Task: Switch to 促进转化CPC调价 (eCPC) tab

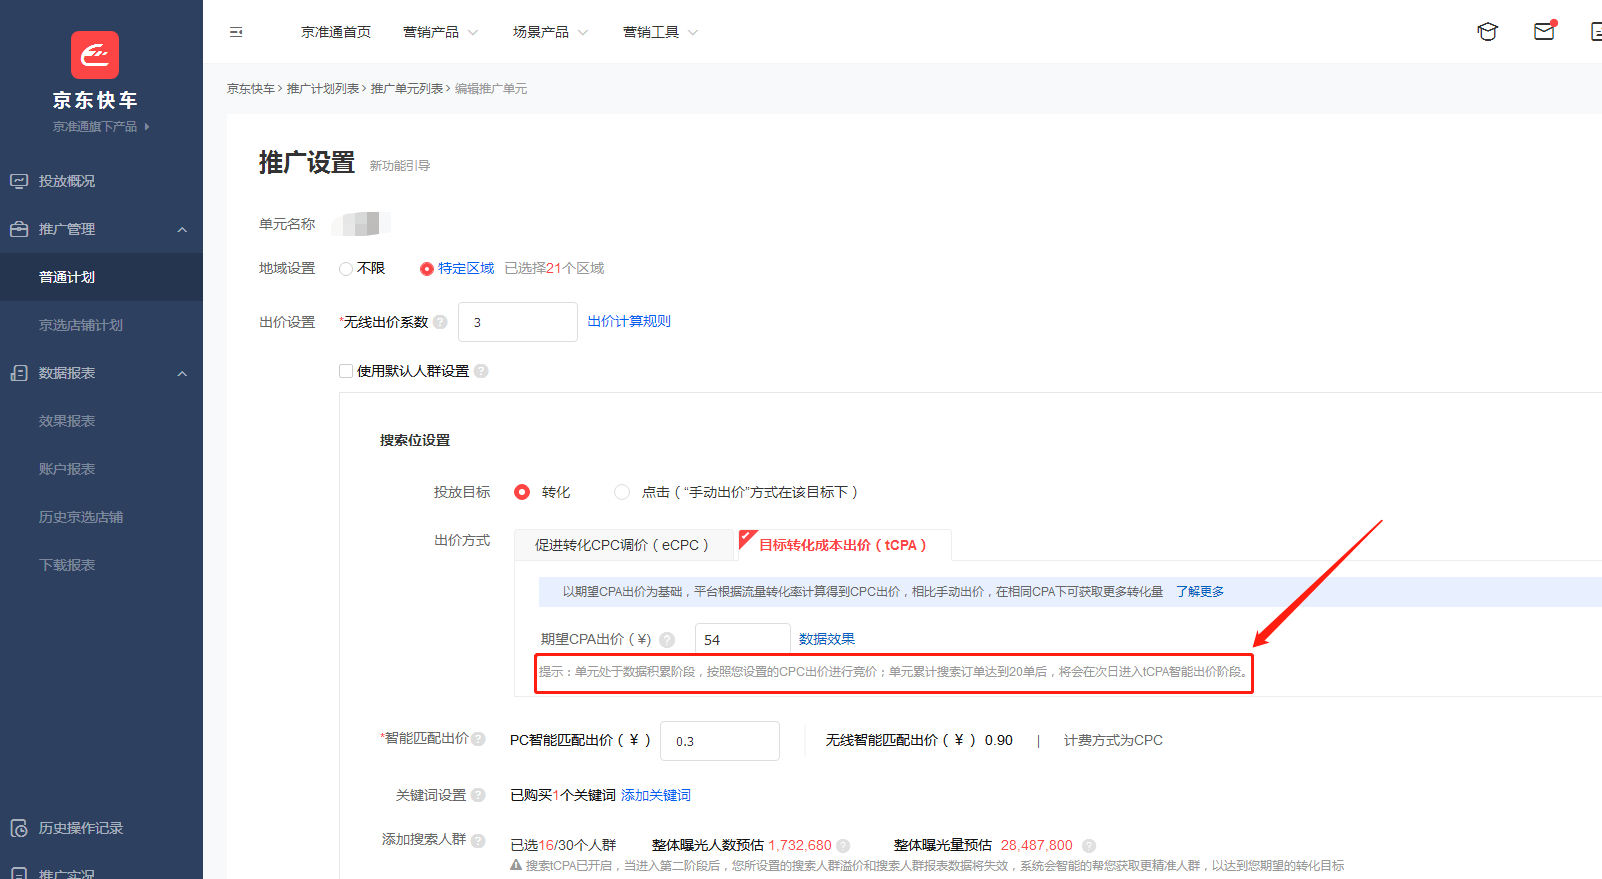Action: click(x=624, y=545)
